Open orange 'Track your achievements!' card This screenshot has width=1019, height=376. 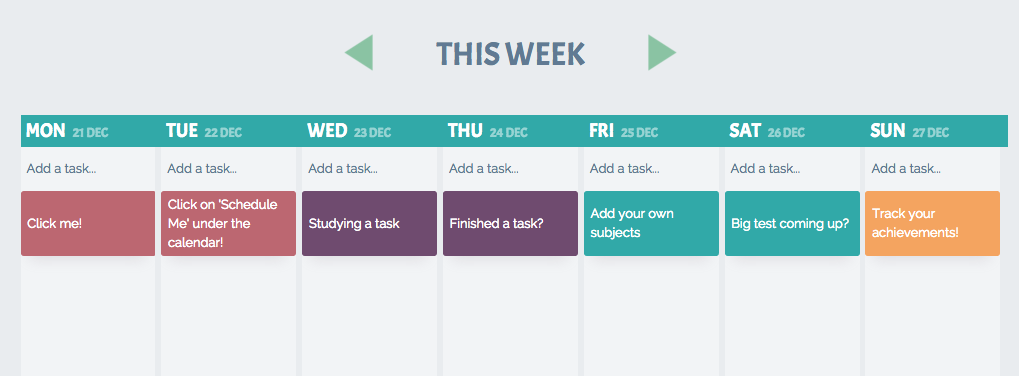[x=932, y=223]
